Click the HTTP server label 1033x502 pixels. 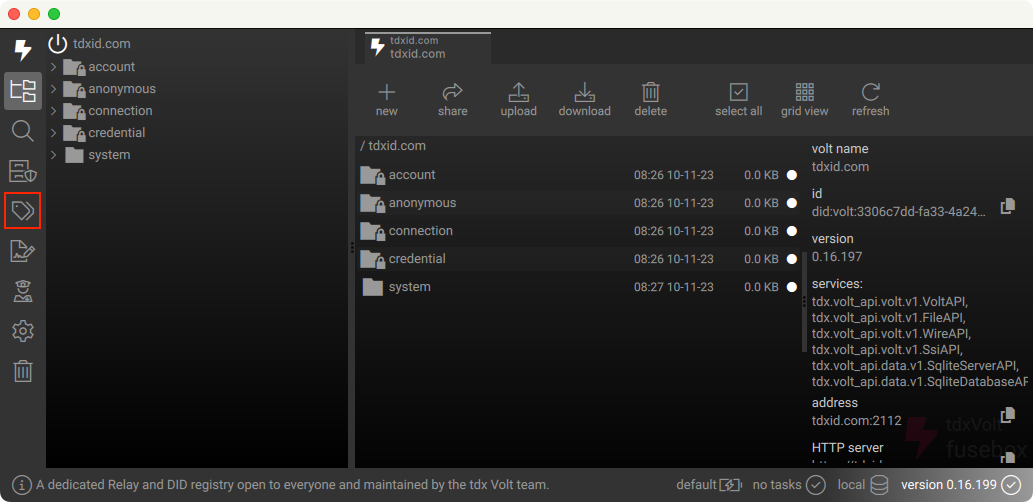click(847, 448)
